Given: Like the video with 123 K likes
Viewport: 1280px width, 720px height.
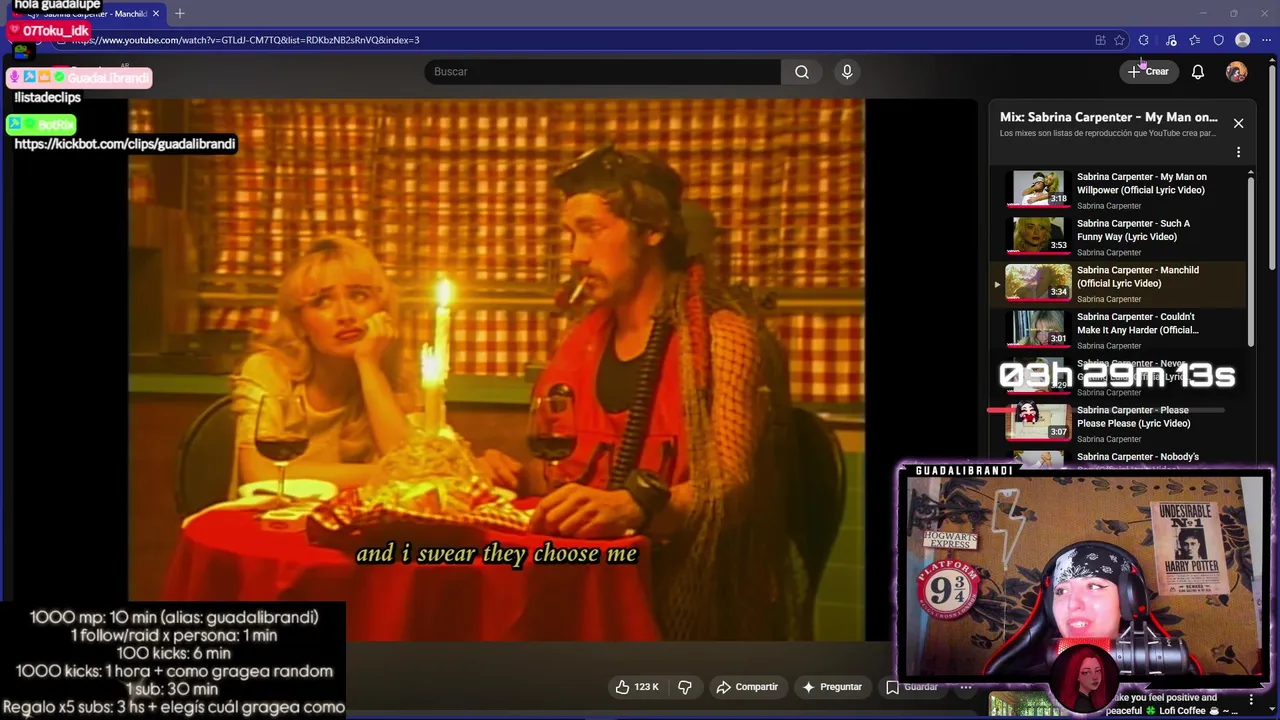Looking at the screenshot, I should [x=637, y=687].
